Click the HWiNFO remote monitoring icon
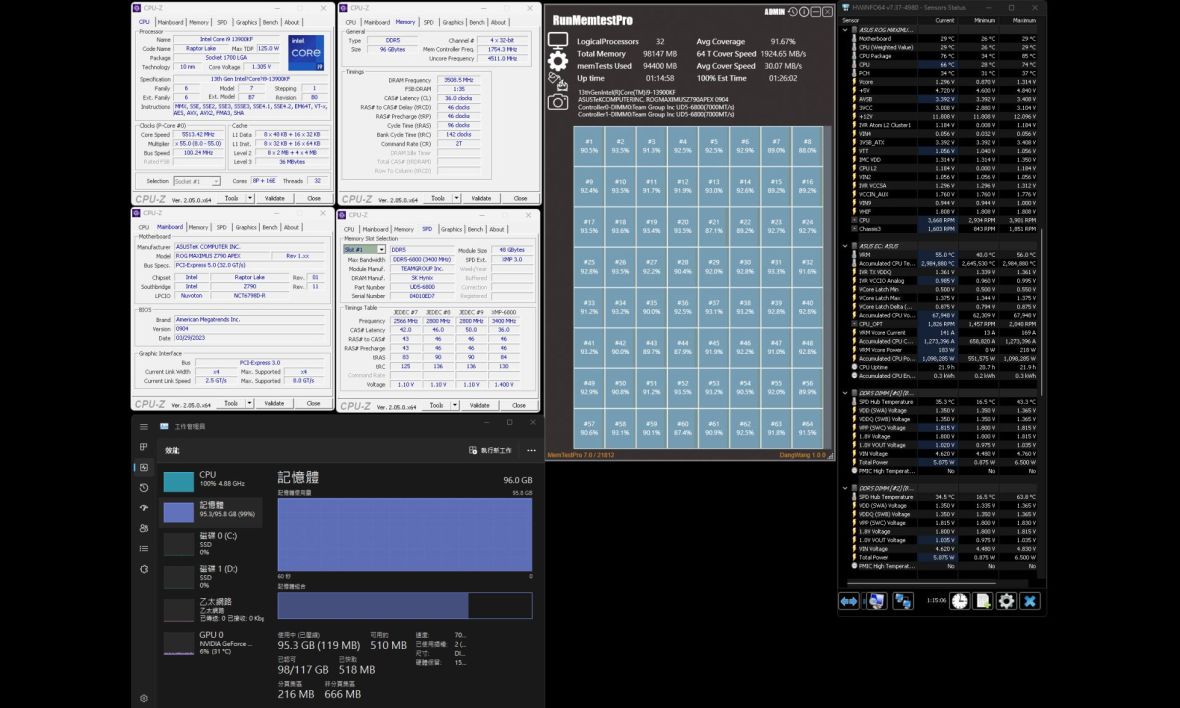Screen dimensions: 1180x708 point(904,601)
